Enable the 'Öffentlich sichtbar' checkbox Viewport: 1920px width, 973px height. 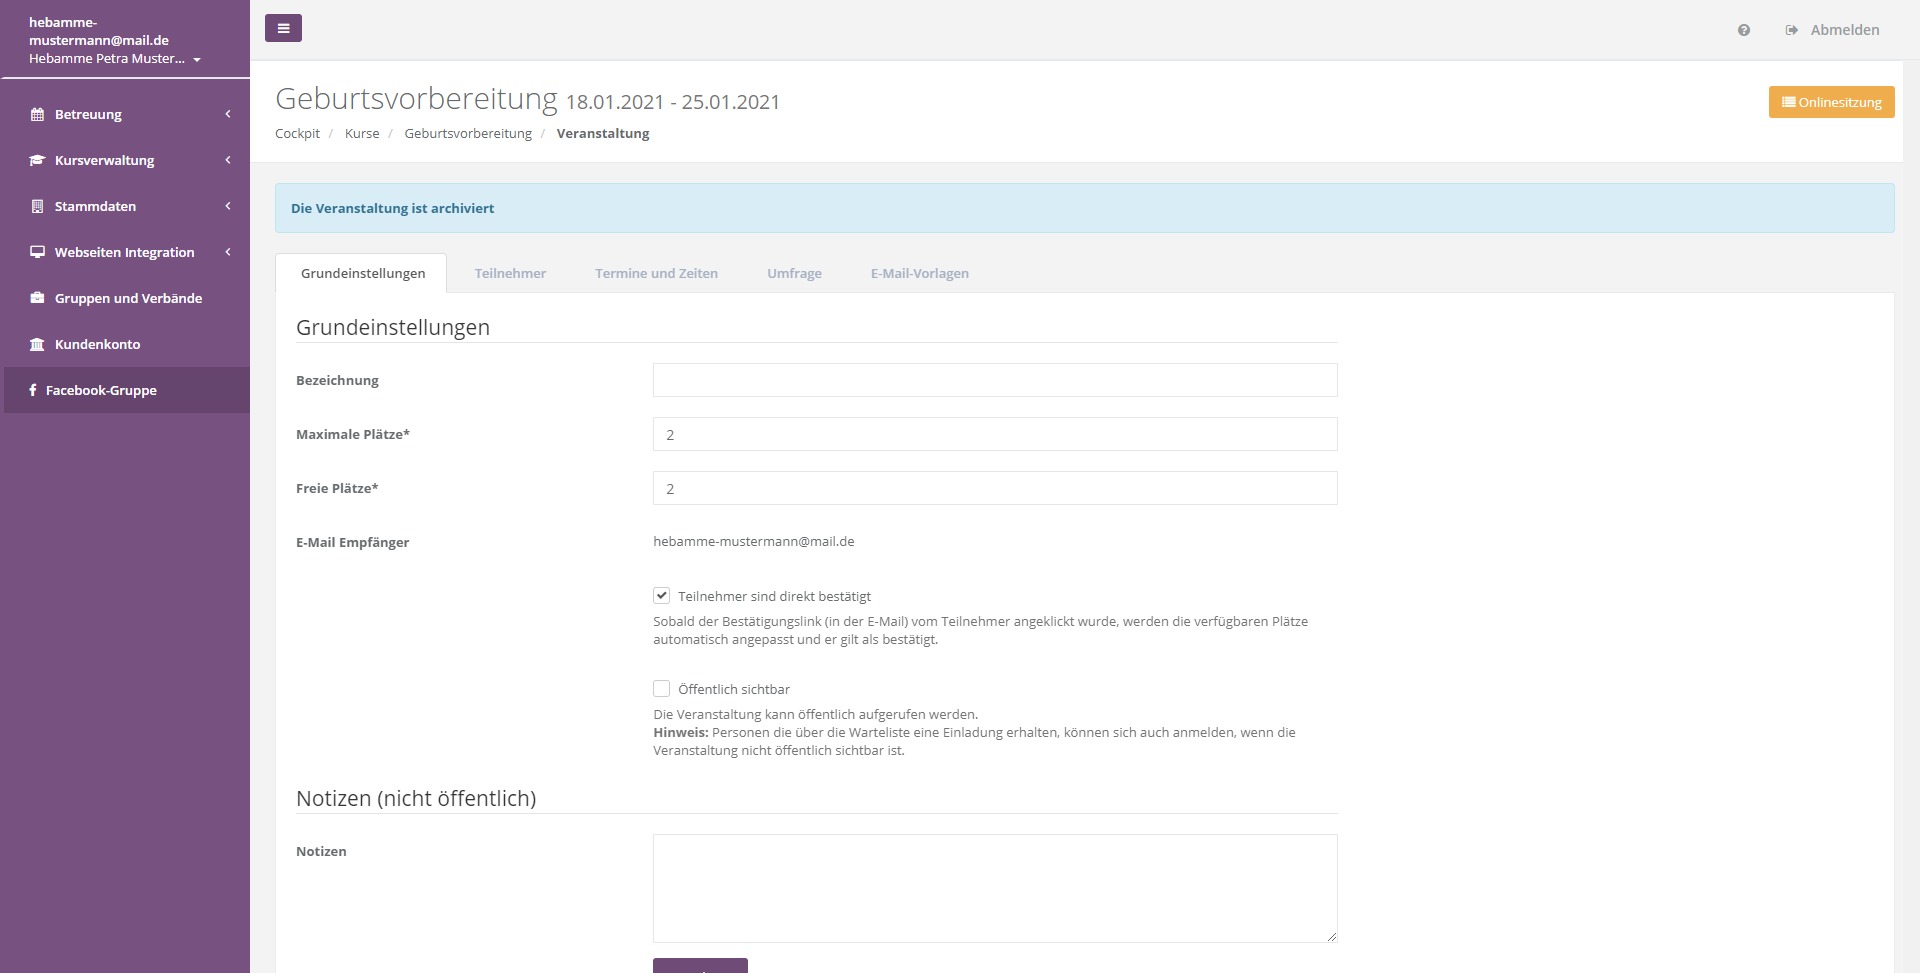(661, 689)
